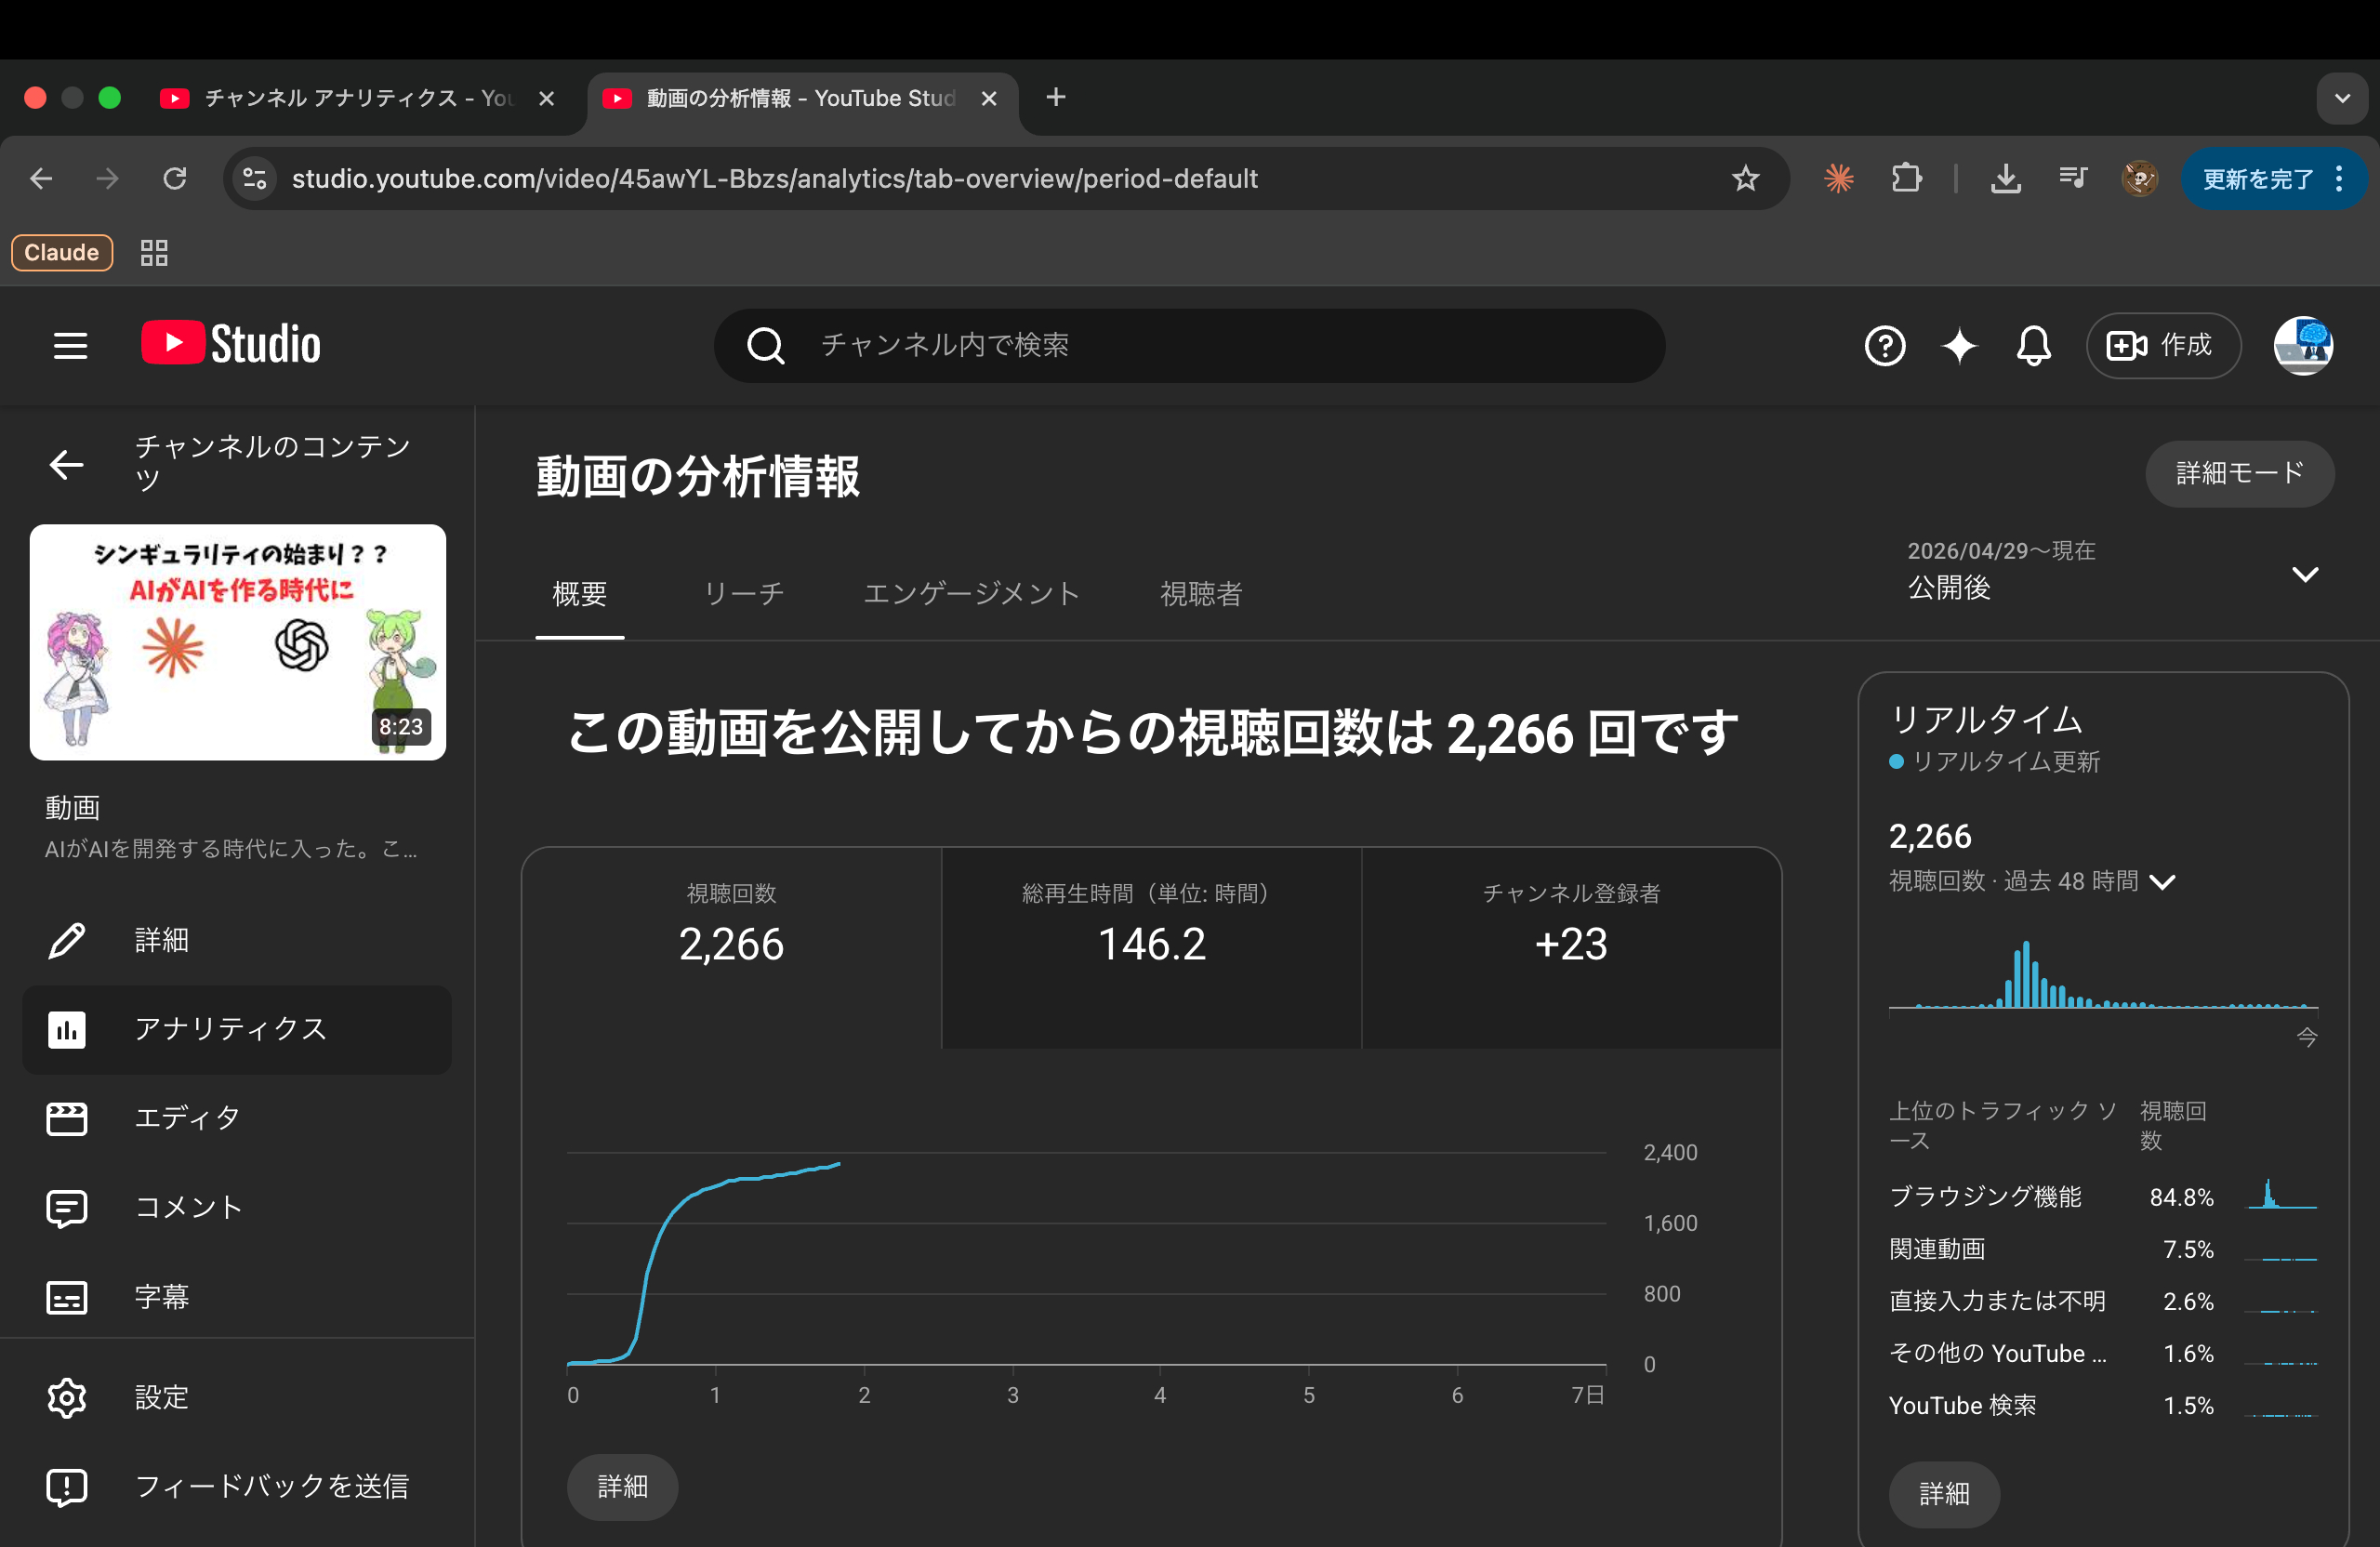Close the チャンネル アナリティクス tab
The height and width of the screenshot is (1547, 2380).
pyautogui.click(x=546, y=98)
